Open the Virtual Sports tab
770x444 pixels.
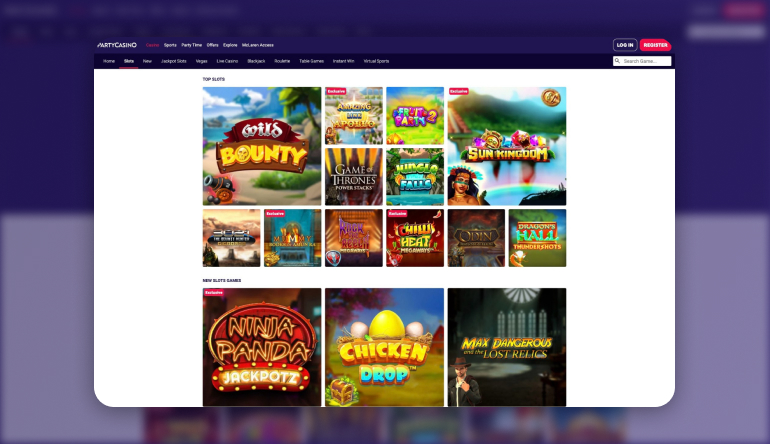(x=376, y=61)
